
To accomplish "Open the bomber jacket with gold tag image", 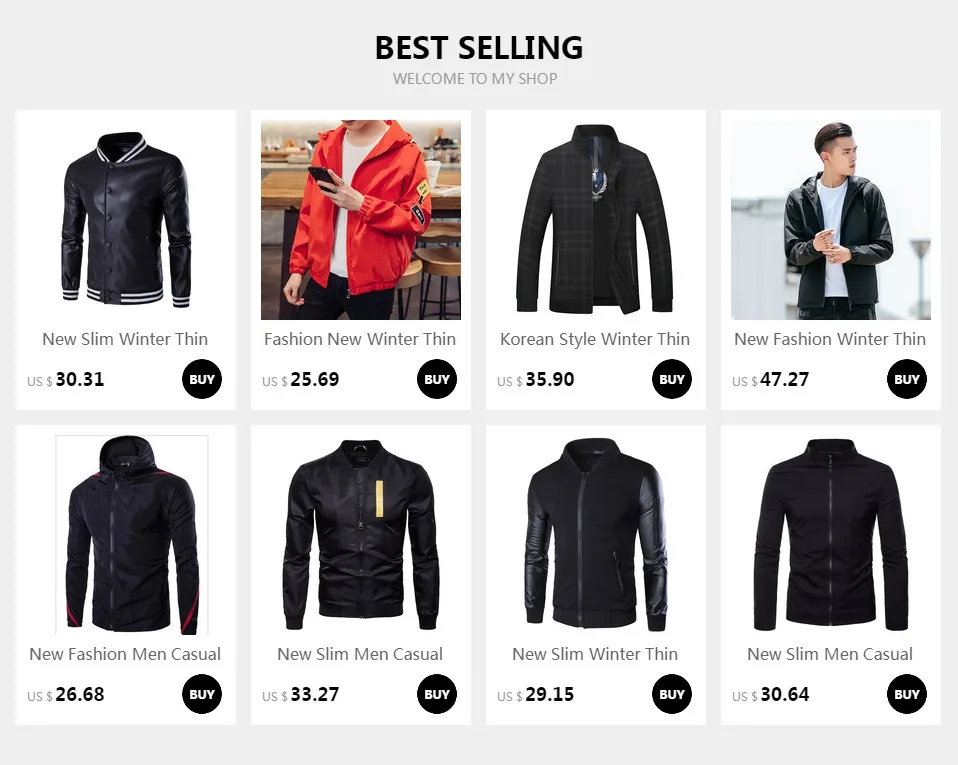I will (x=360, y=535).
